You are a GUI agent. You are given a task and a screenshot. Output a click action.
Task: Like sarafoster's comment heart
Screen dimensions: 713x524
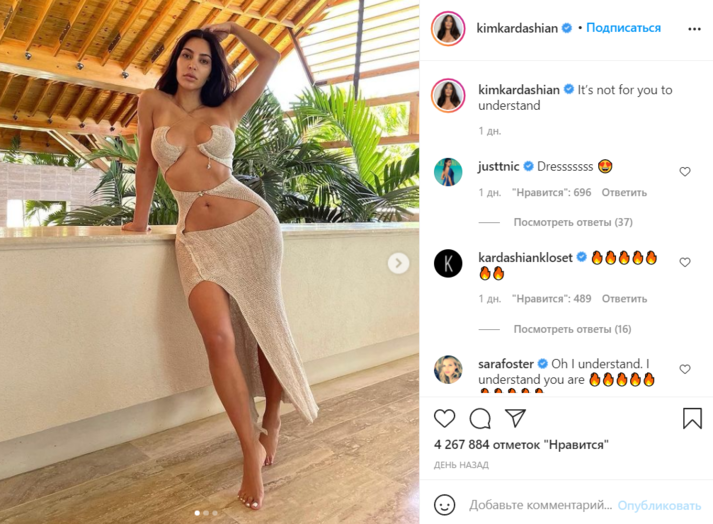pos(685,369)
